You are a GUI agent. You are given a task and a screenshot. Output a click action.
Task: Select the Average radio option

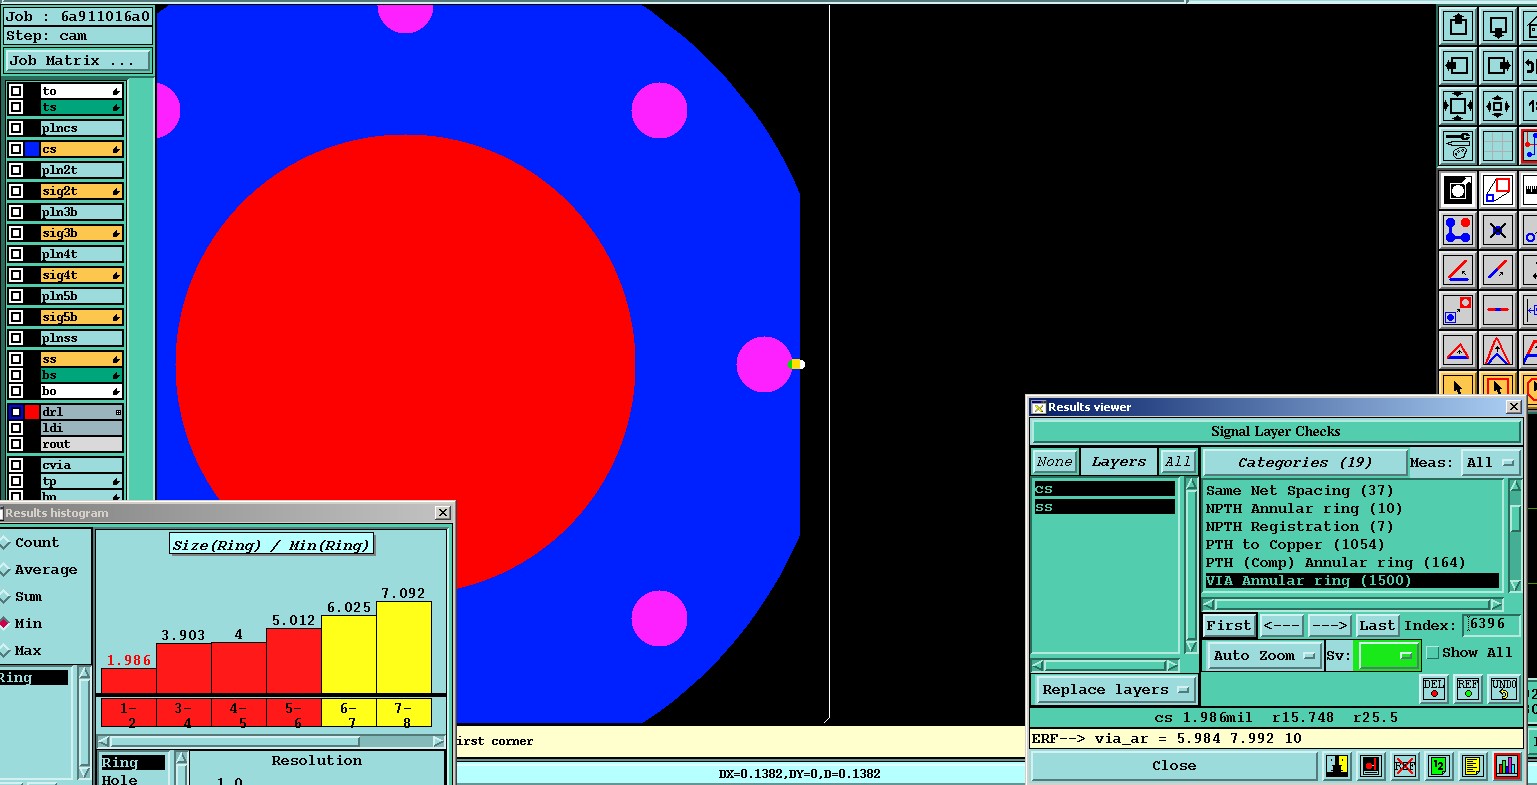[x=5, y=569]
